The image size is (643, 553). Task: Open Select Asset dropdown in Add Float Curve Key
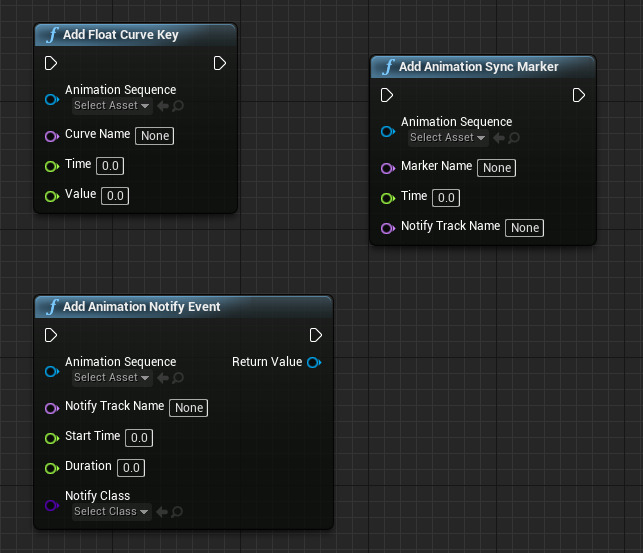[x=111, y=106]
